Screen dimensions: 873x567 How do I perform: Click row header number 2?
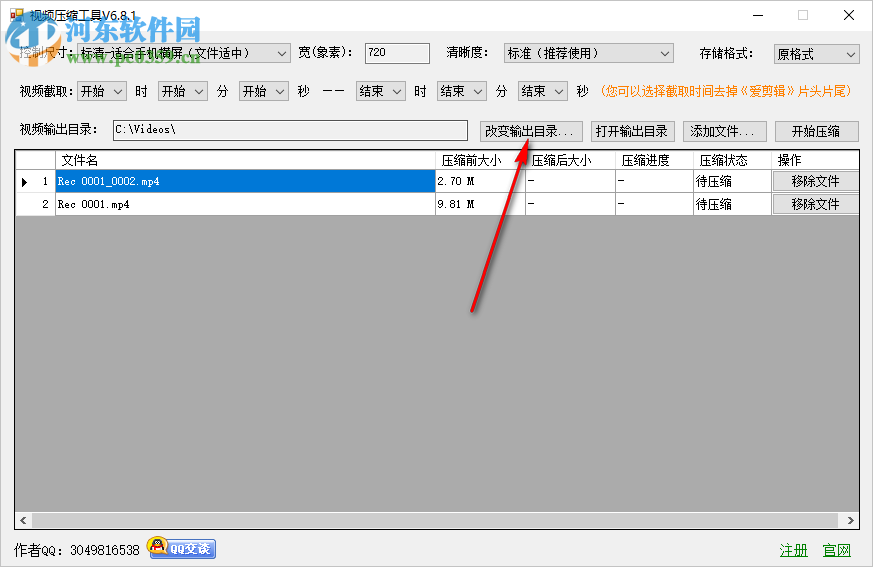pyautogui.click(x=35, y=204)
